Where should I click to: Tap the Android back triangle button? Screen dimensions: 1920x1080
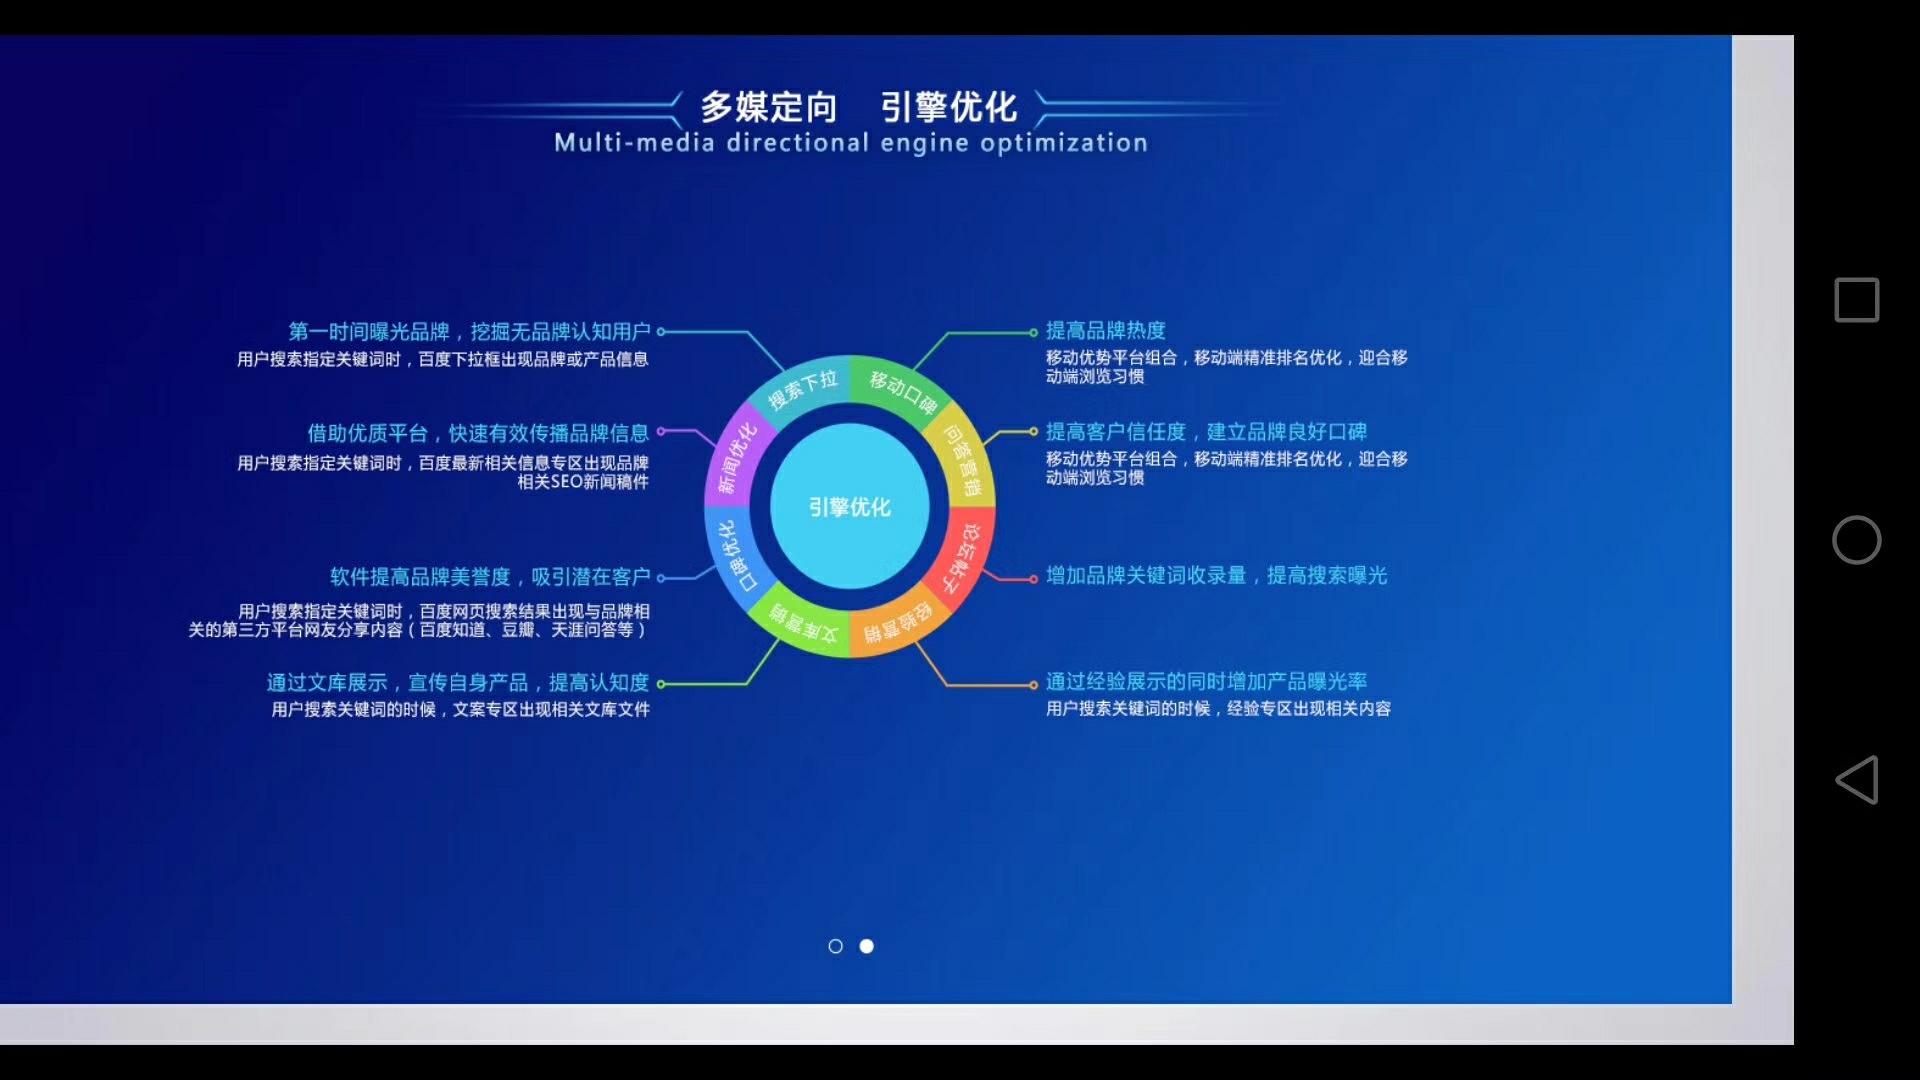pyautogui.click(x=1857, y=780)
